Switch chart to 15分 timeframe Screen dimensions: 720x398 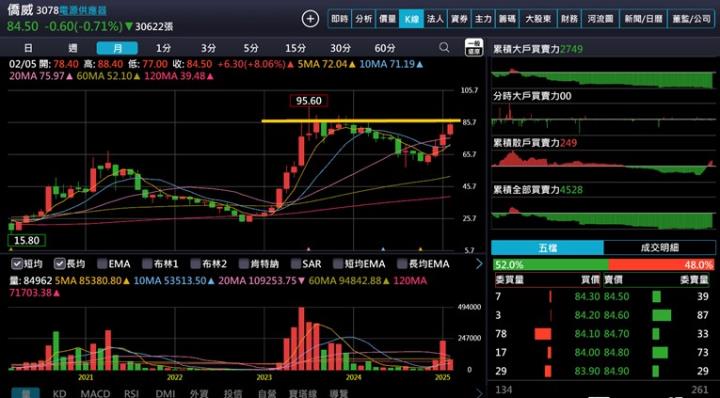point(295,48)
